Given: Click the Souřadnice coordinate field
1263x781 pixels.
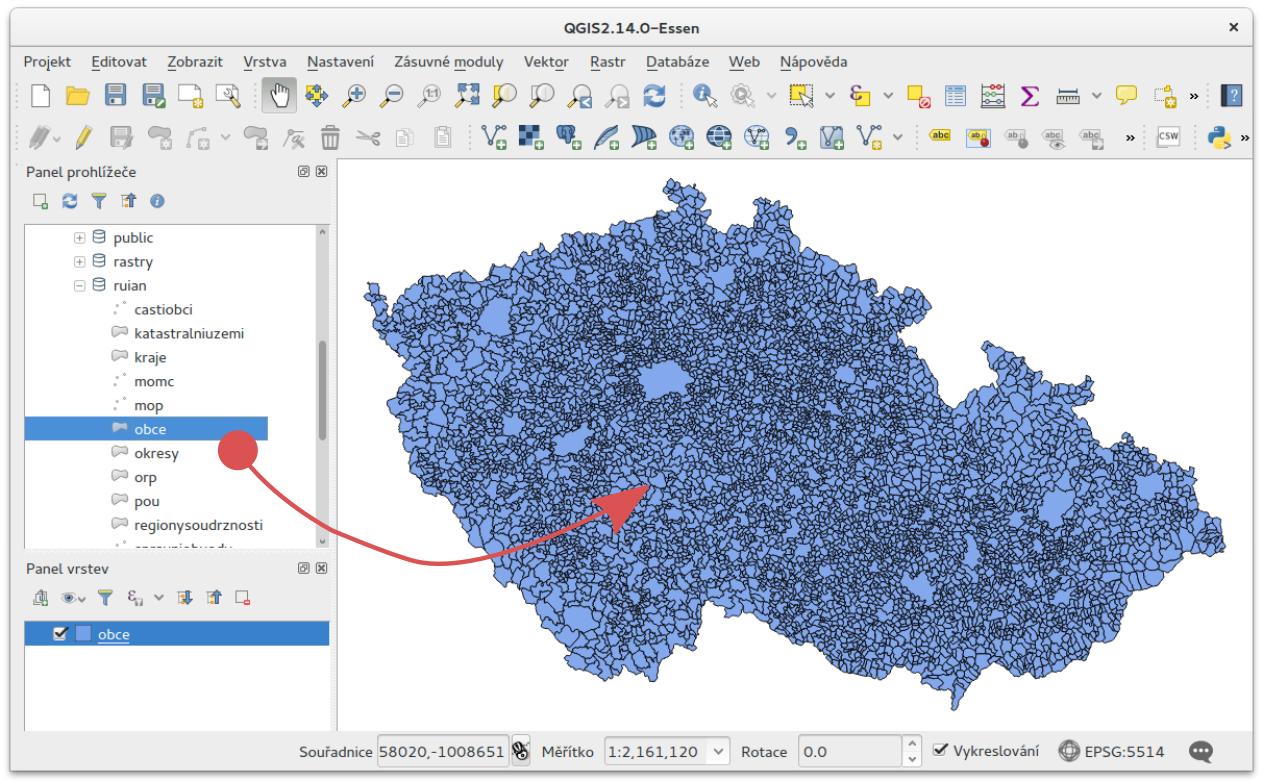Looking at the screenshot, I should (443, 751).
